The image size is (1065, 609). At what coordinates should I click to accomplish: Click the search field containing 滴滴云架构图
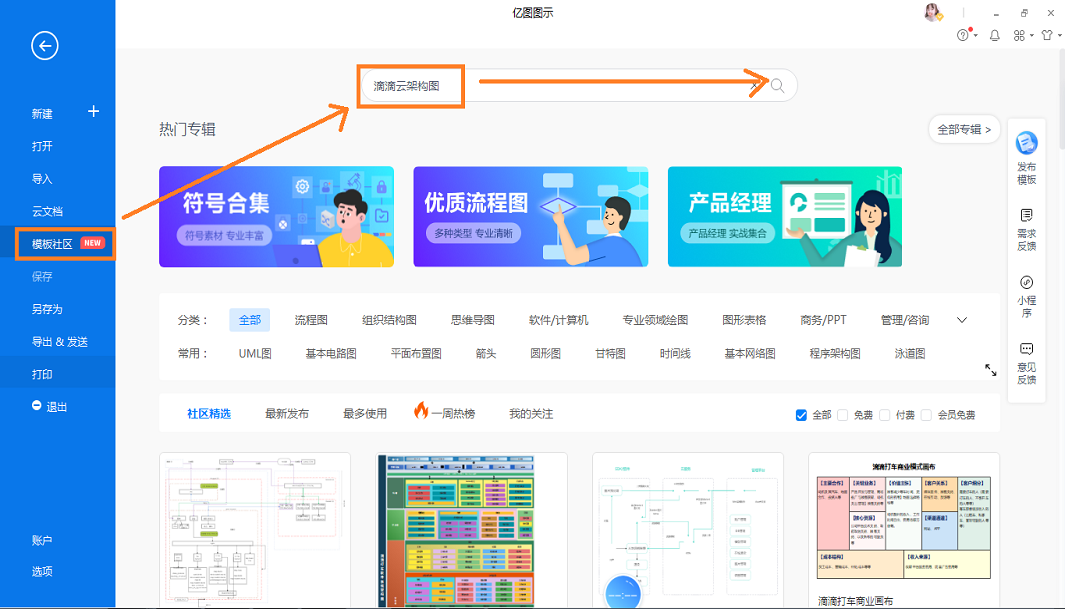577,86
